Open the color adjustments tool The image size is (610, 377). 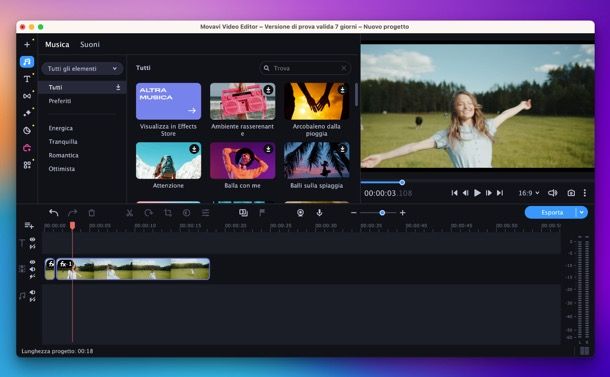[186, 213]
